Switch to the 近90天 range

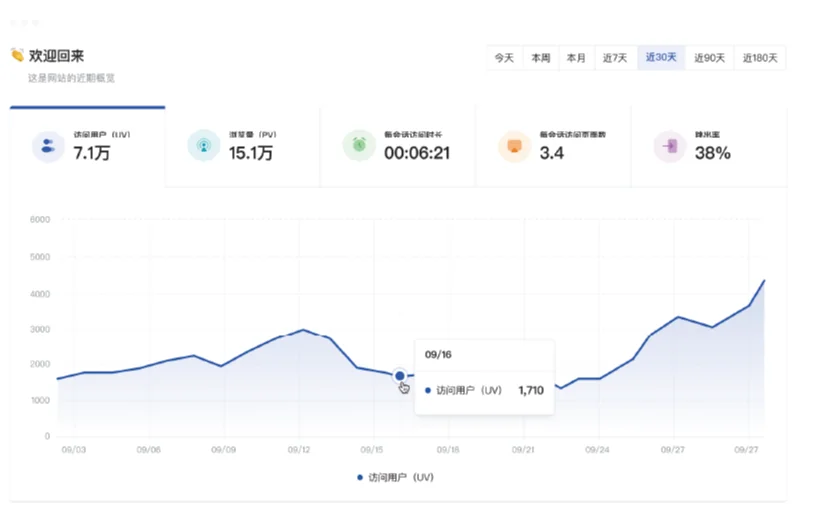point(709,58)
